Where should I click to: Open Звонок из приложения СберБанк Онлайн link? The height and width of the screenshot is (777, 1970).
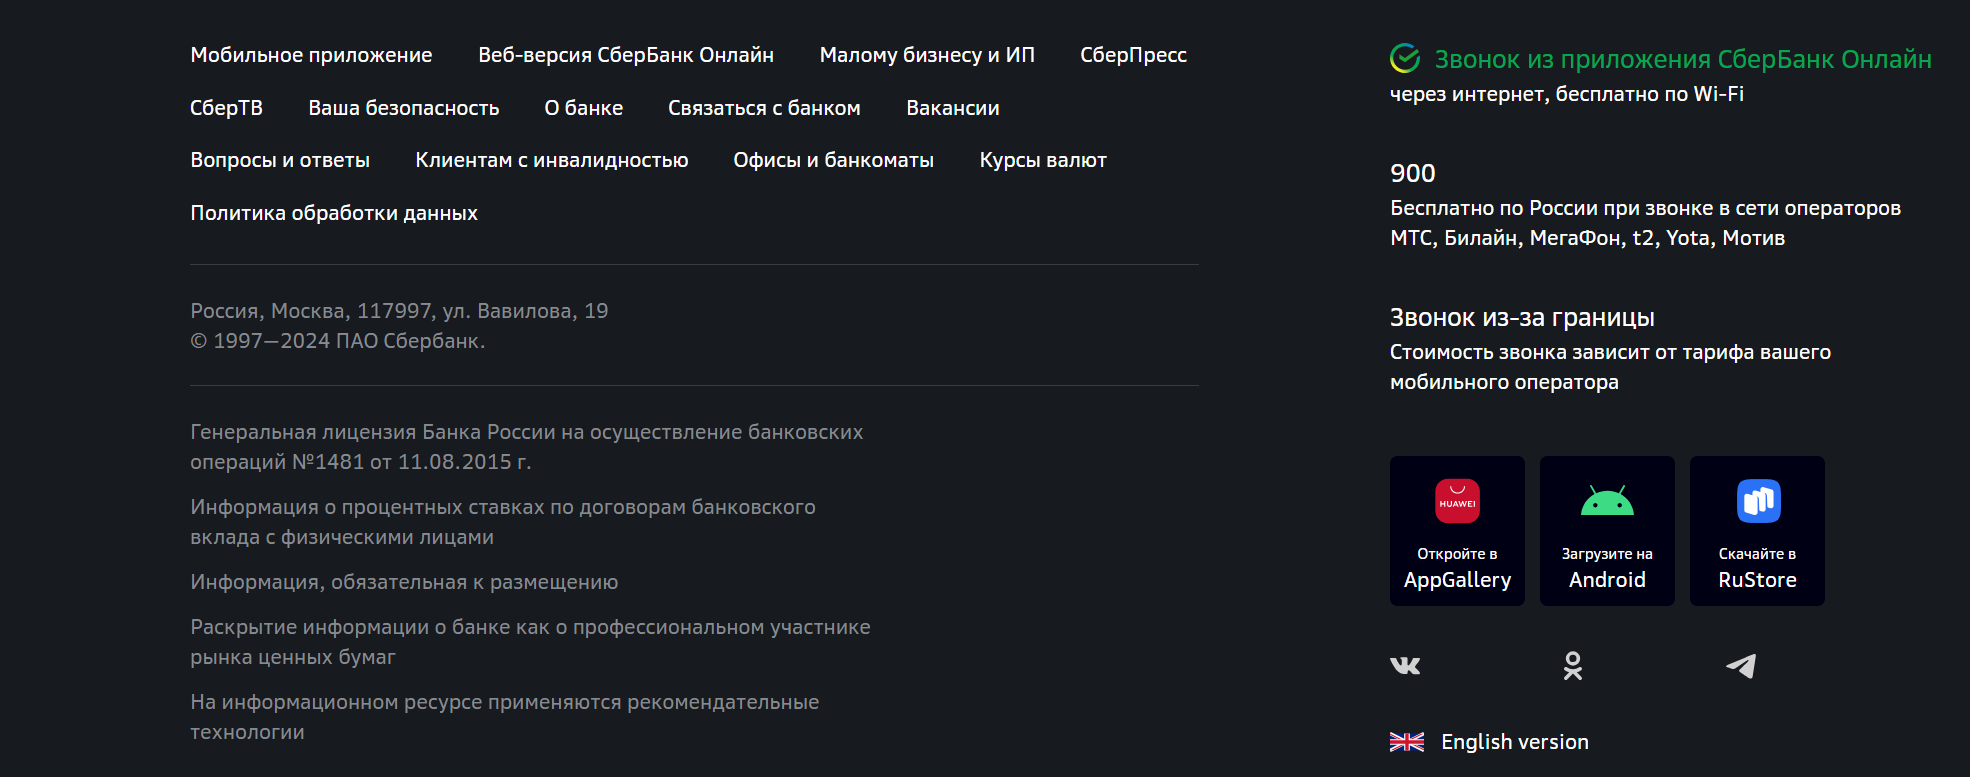(x=1682, y=60)
